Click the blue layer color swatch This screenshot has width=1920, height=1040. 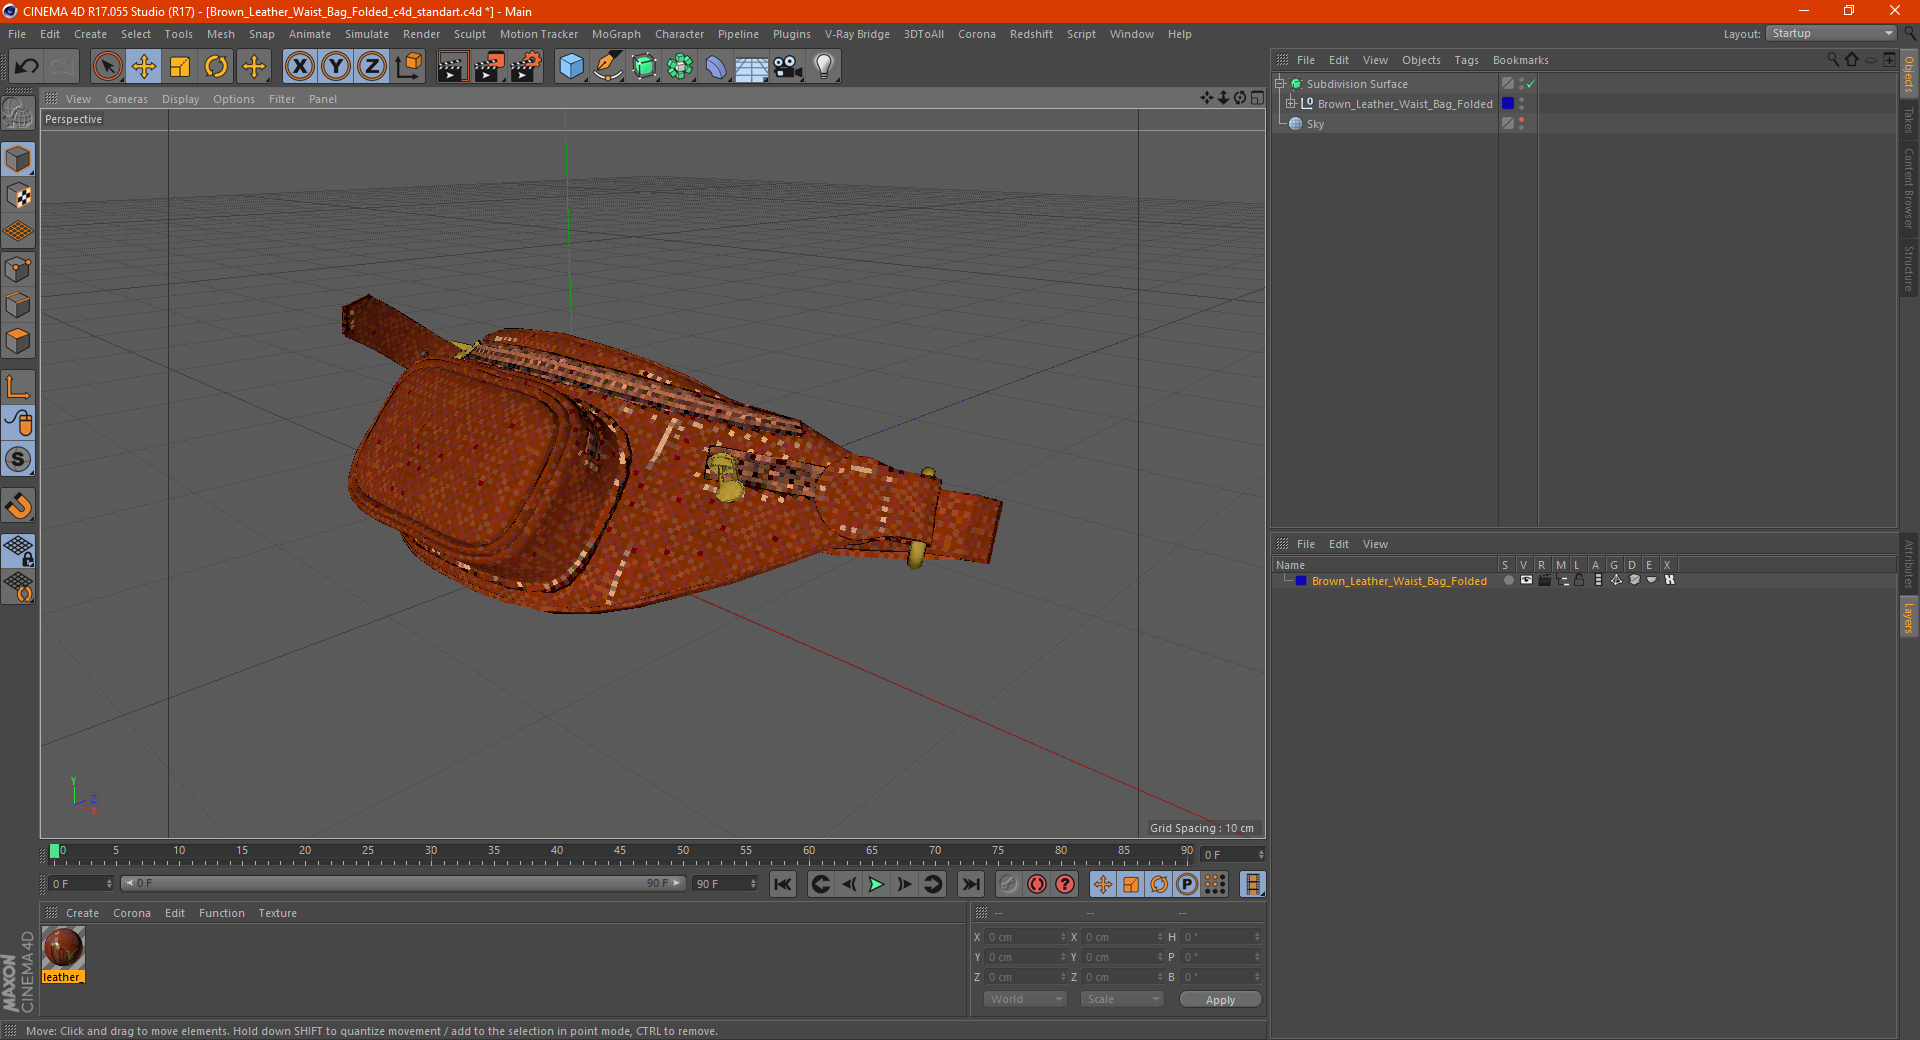click(x=1301, y=581)
